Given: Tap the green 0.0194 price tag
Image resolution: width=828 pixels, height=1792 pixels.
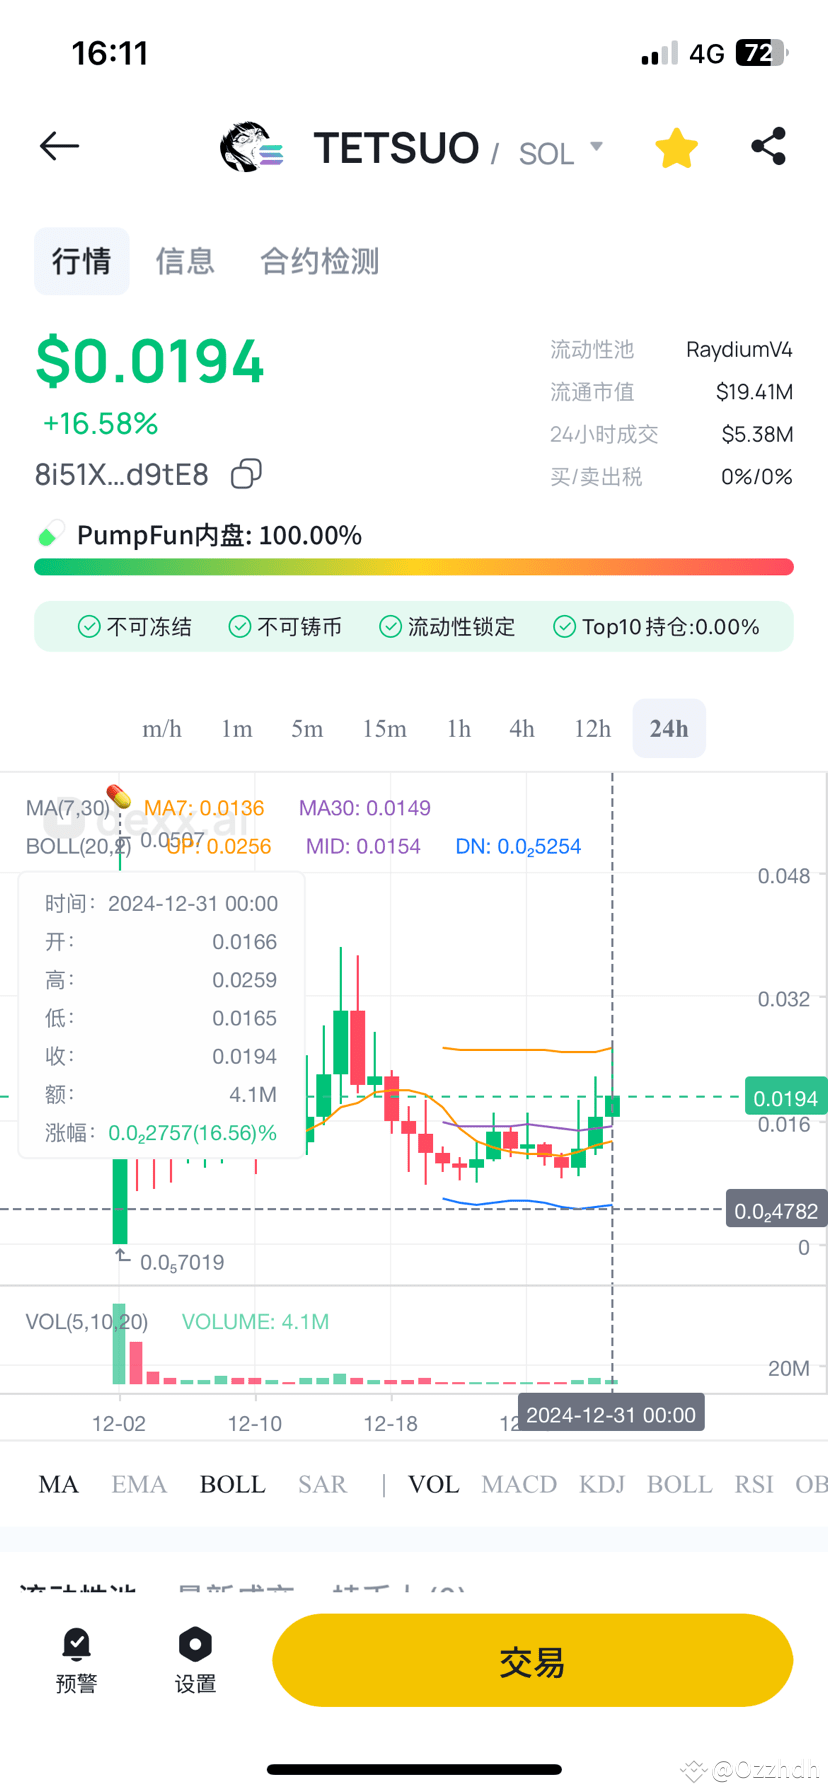Looking at the screenshot, I should coord(785,1099).
